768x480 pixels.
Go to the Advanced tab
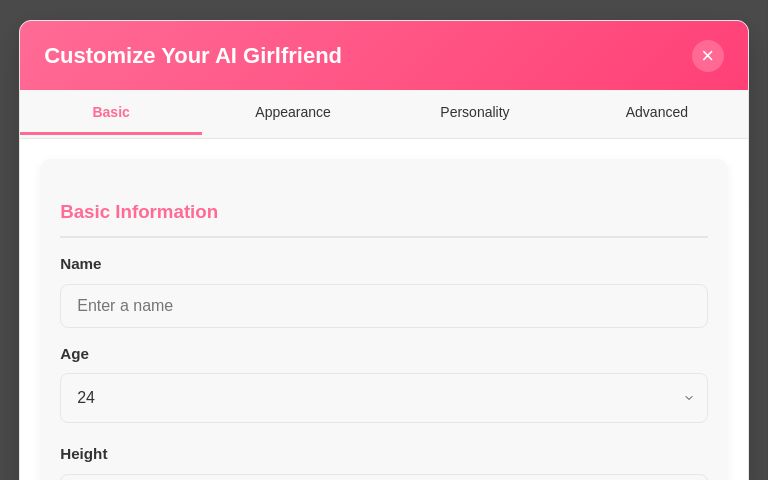click(656, 112)
